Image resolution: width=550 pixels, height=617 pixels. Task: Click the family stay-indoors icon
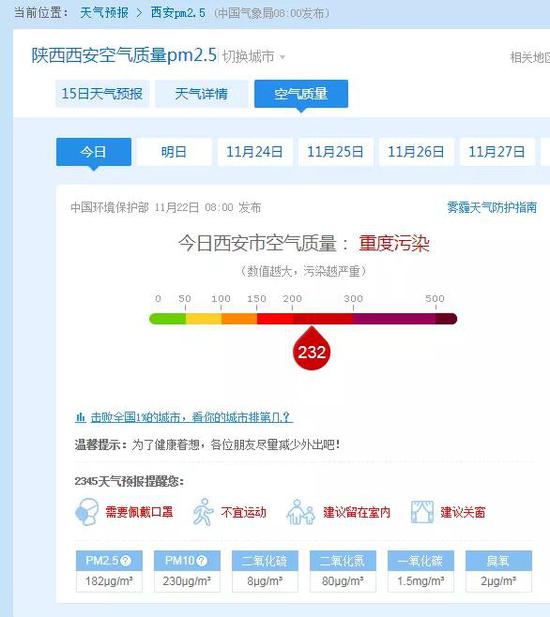point(301,512)
